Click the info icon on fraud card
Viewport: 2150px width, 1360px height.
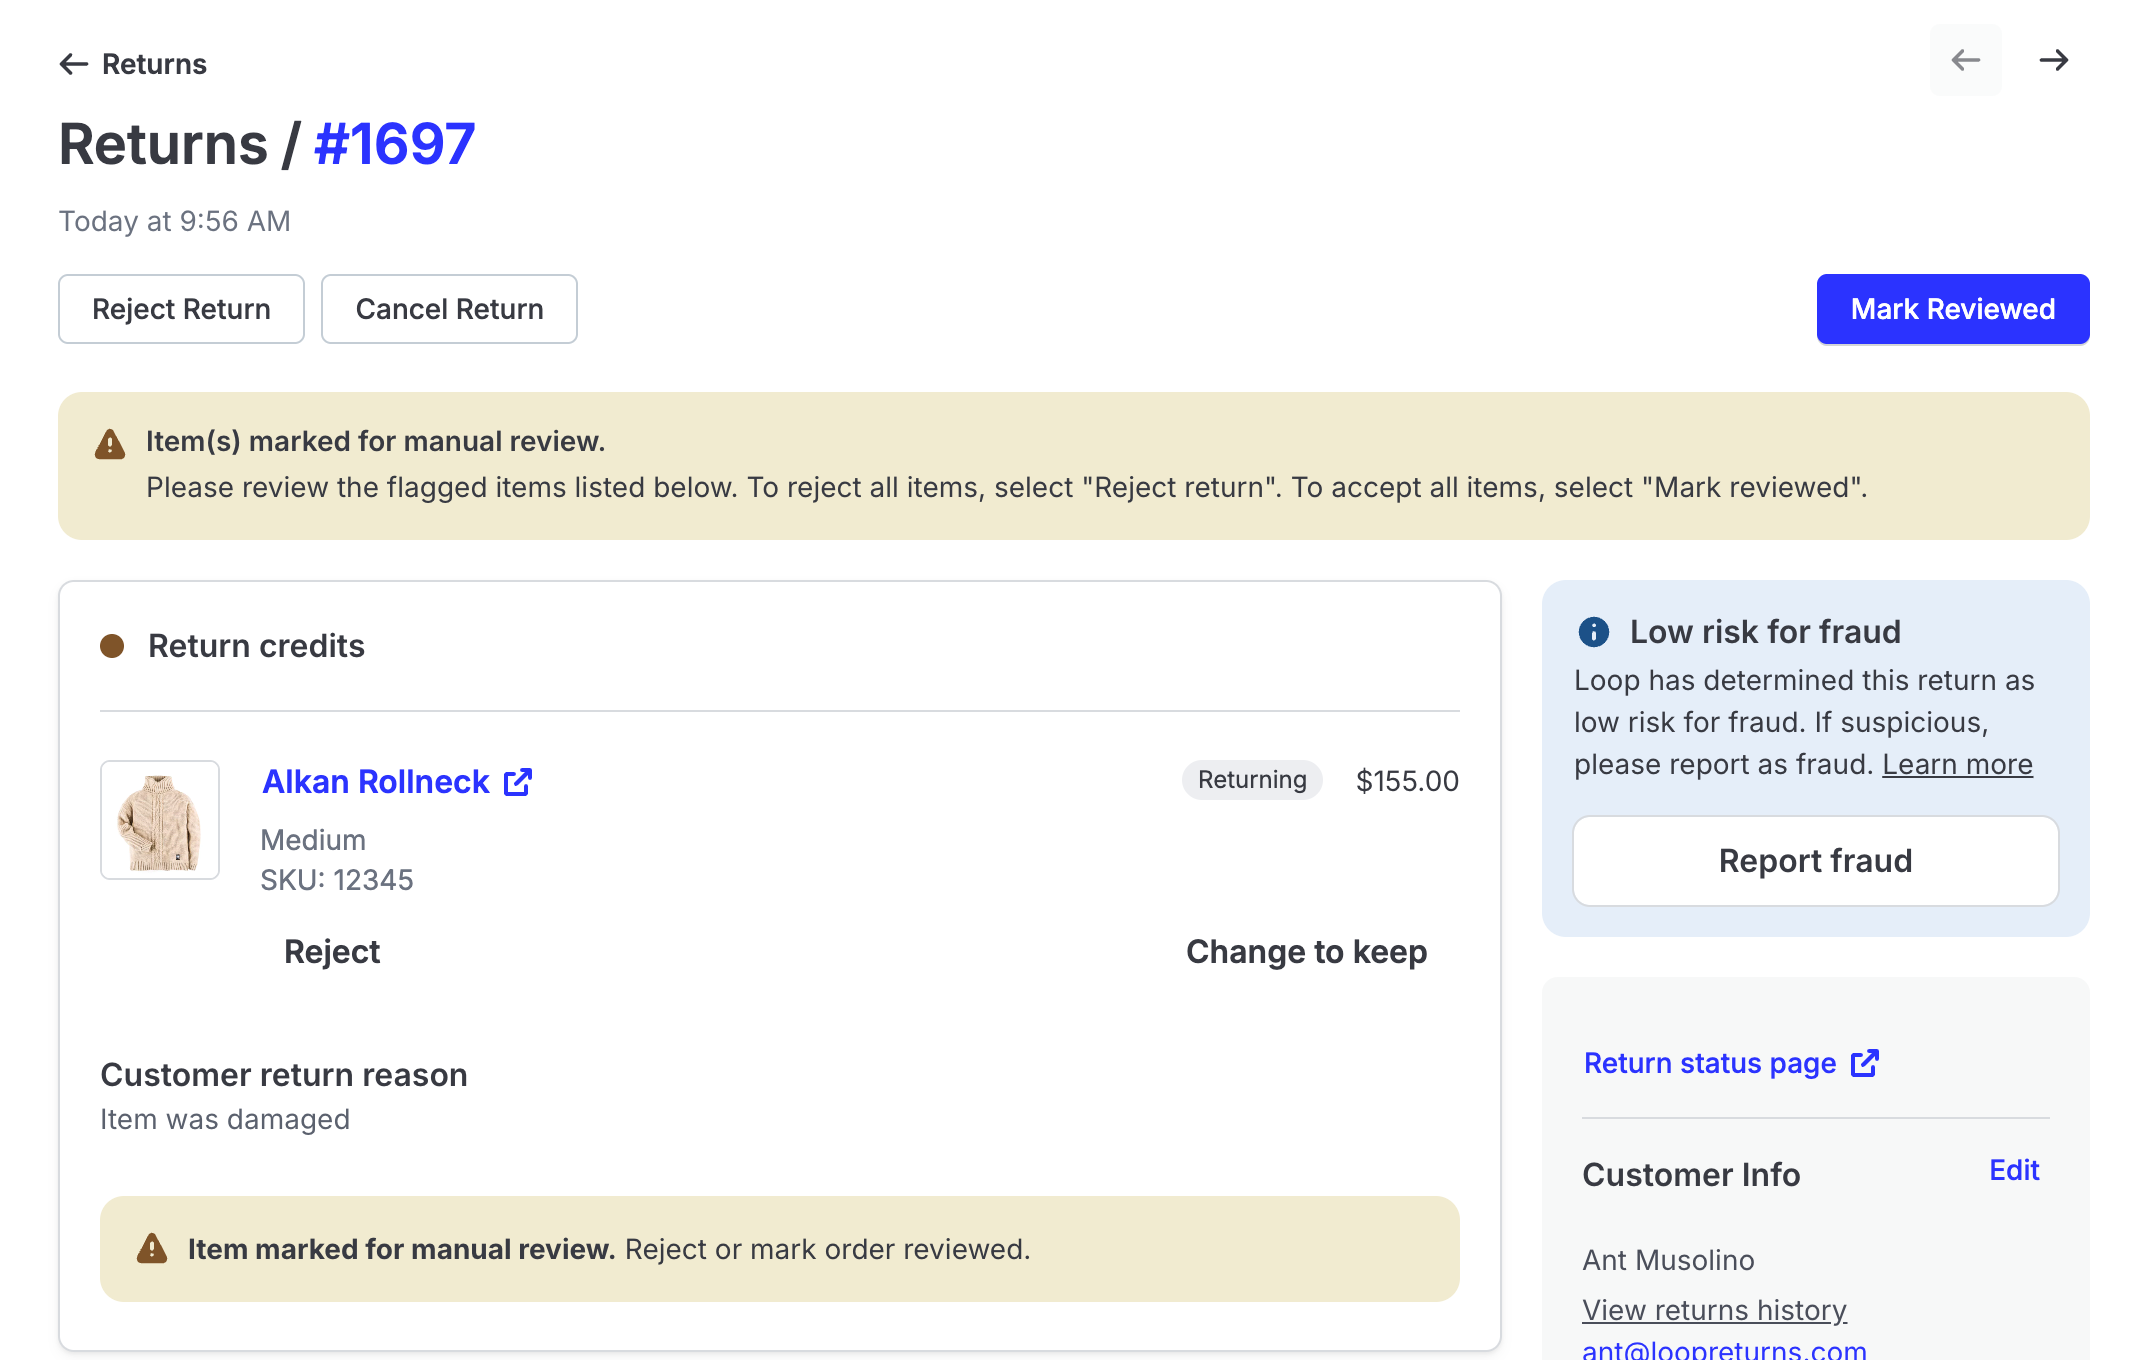click(x=1593, y=632)
